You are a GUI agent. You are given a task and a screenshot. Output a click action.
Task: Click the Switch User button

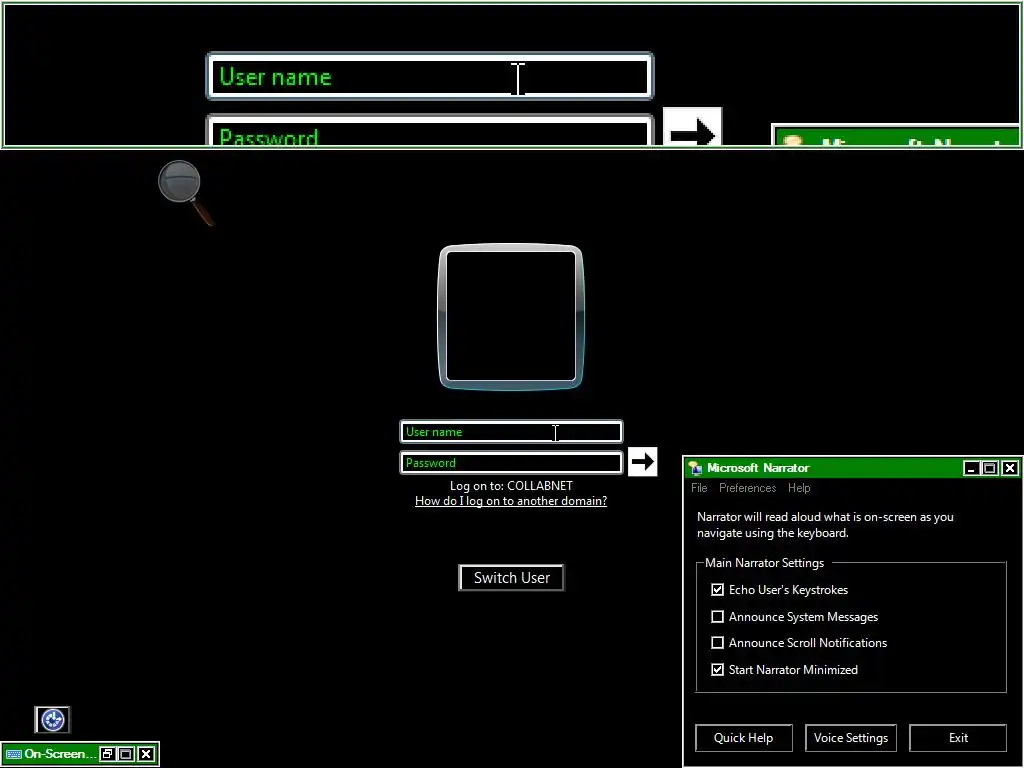(511, 578)
